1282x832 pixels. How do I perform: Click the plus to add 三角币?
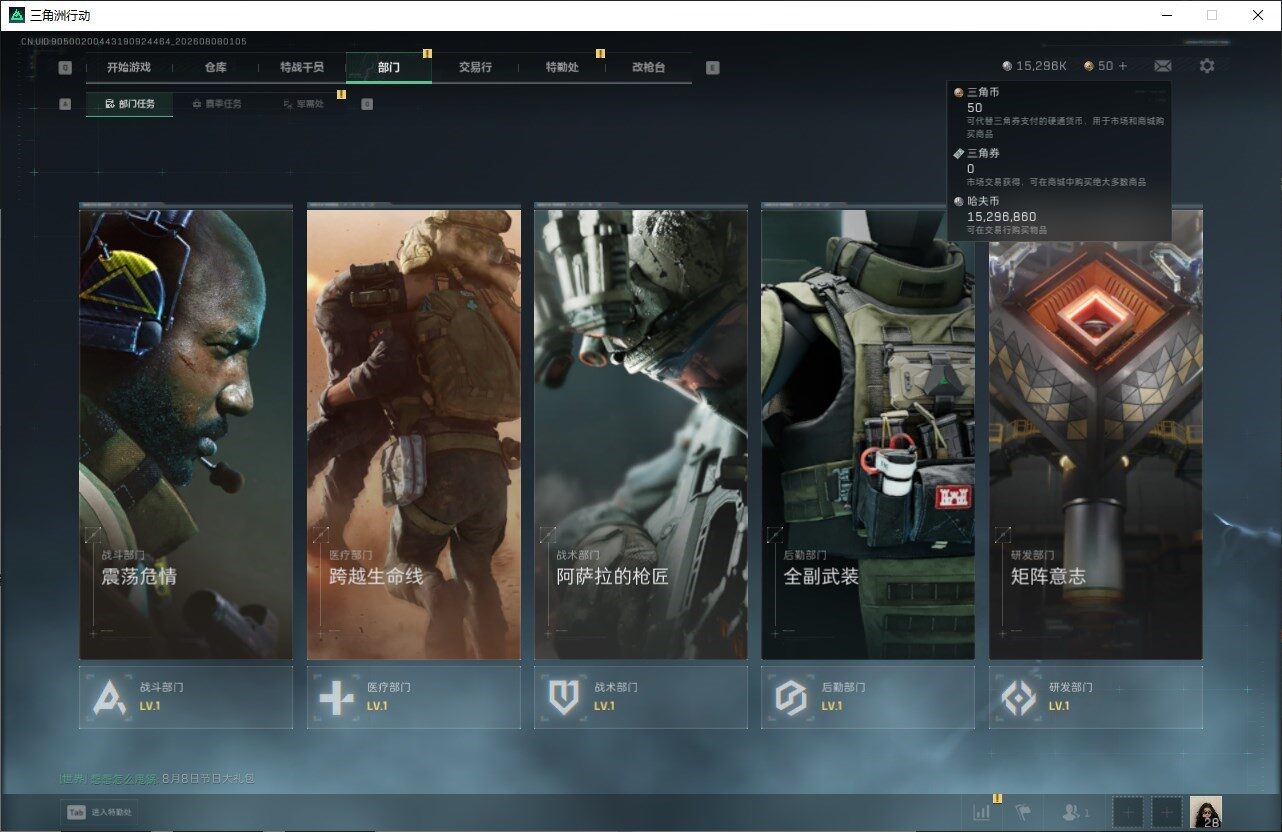pyautogui.click(x=1123, y=66)
